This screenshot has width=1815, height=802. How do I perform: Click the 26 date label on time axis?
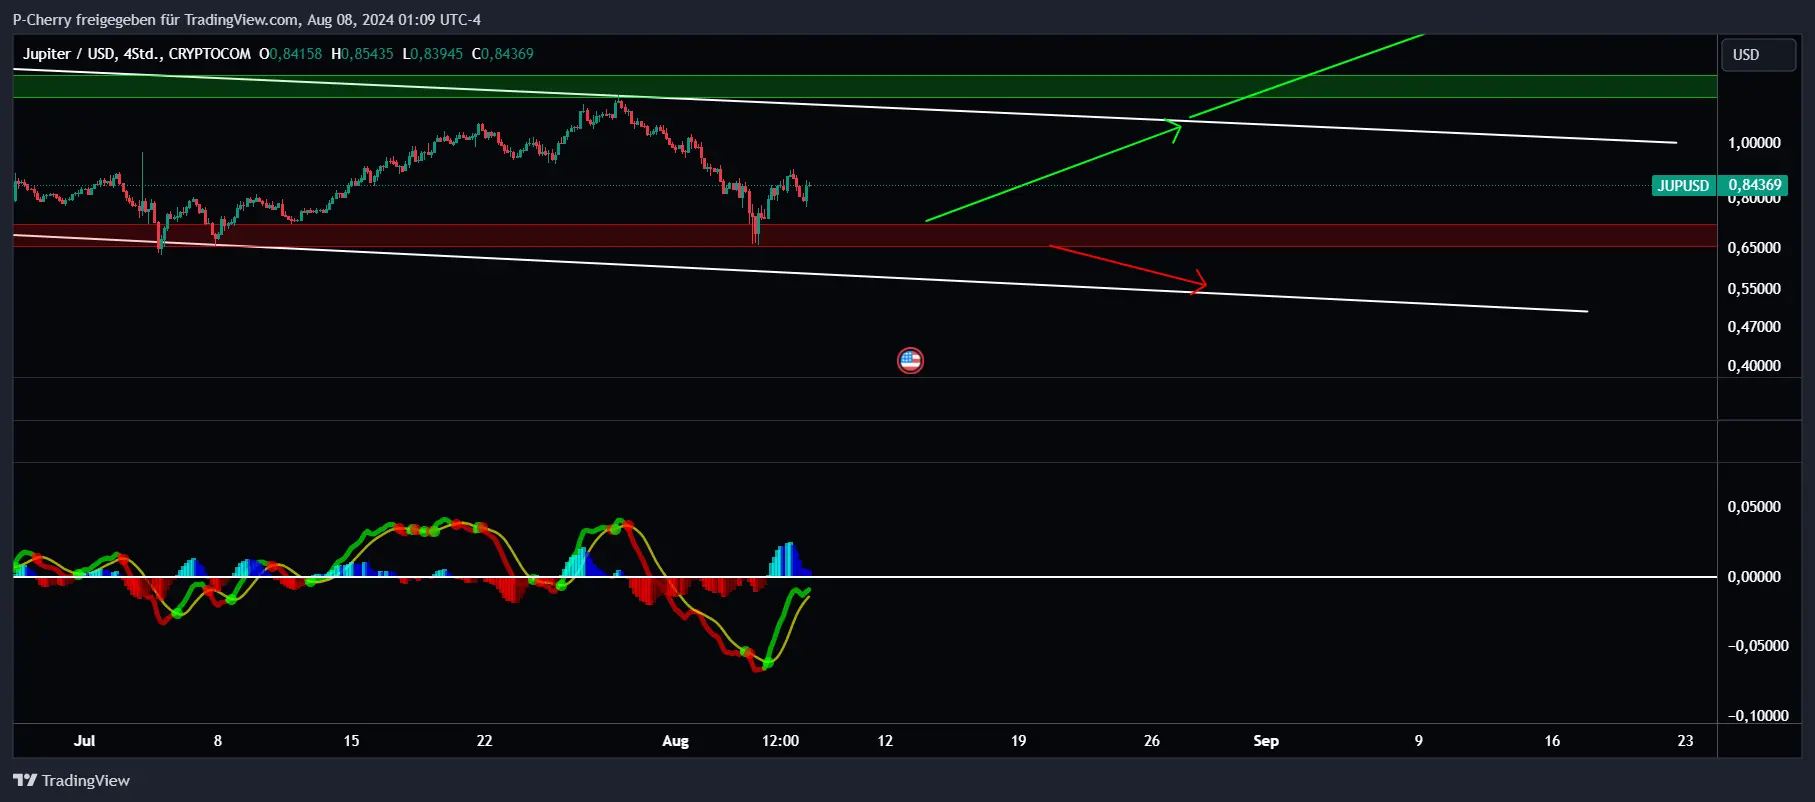pos(1152,741)
